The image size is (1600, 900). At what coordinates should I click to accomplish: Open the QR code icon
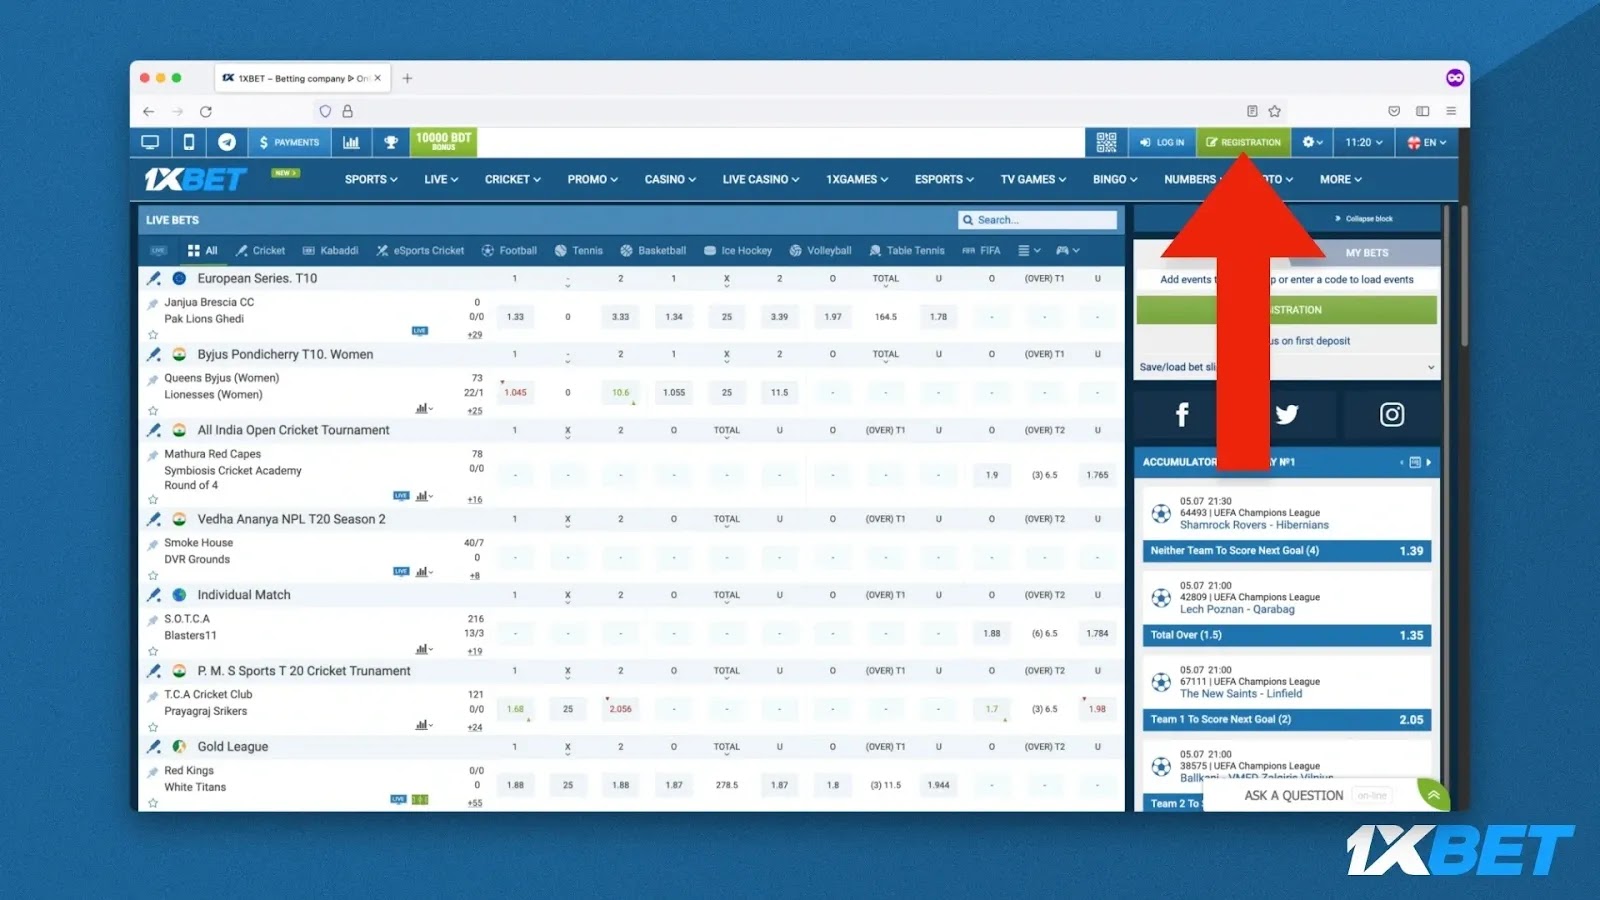point(1106,142)
